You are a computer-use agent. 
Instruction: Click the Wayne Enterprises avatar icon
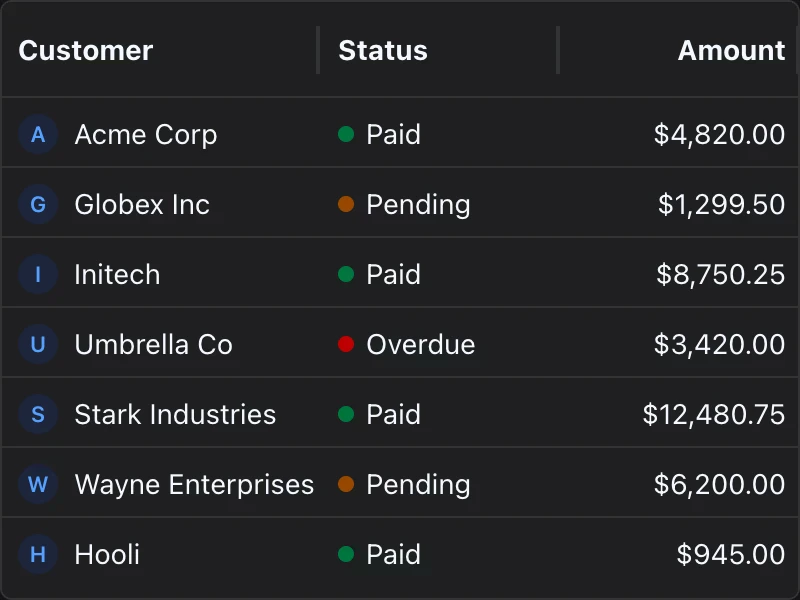click(x=38, y=484)
